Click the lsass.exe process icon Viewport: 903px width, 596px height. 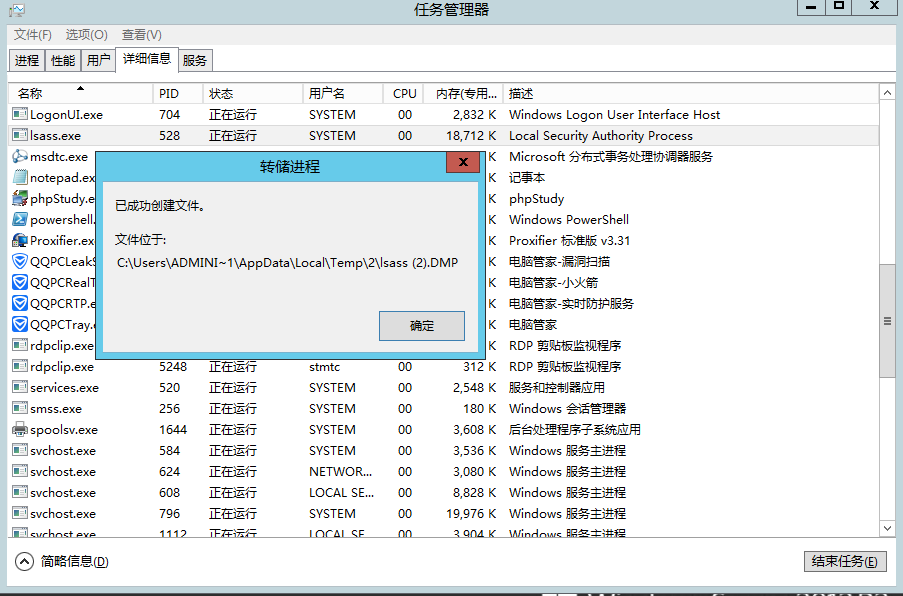click(20, 135)
